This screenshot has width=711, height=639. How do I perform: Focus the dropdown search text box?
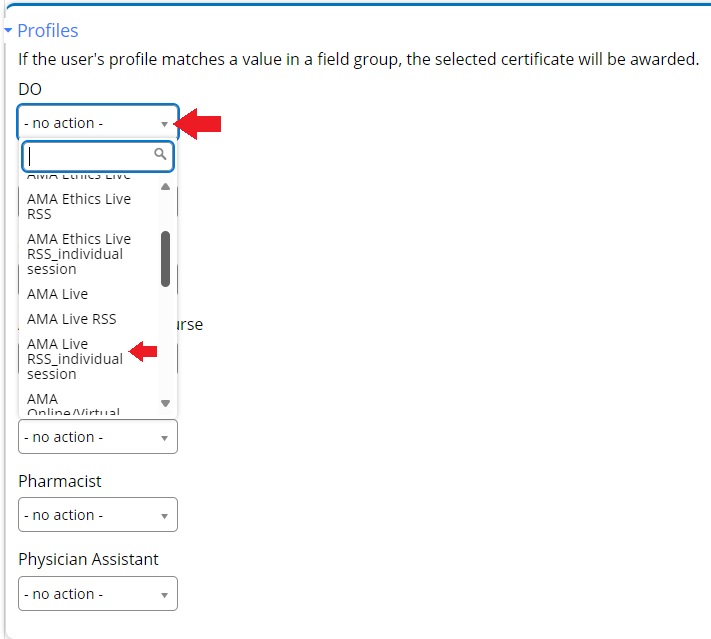point(88,155)
